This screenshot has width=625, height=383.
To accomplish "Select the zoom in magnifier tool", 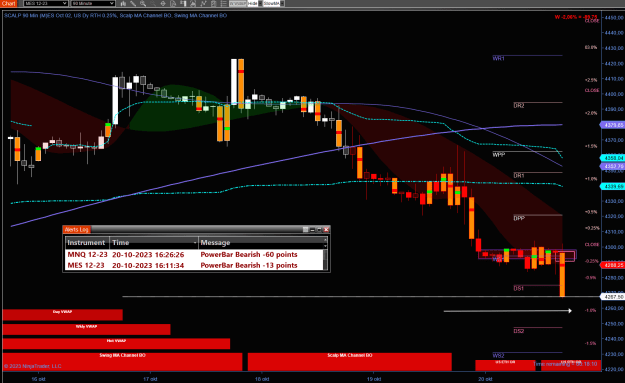I will [143, 4].
